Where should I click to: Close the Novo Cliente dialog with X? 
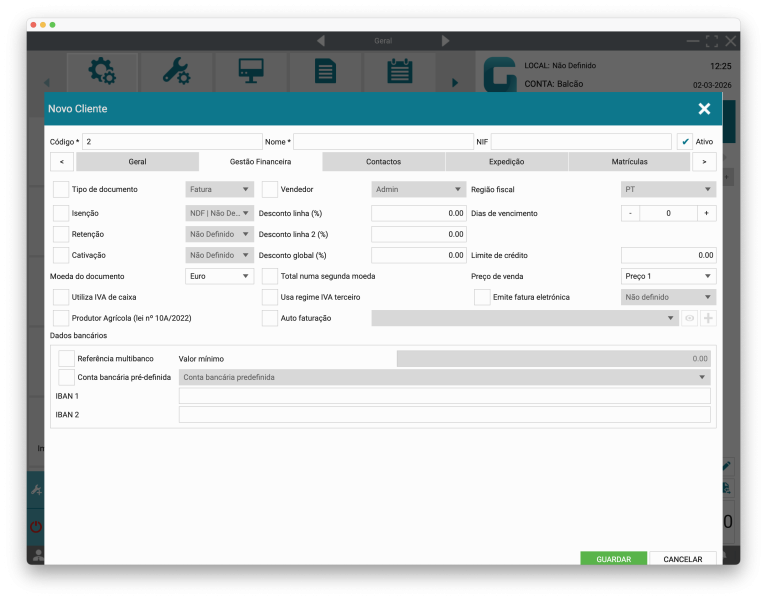pos(704,109)
